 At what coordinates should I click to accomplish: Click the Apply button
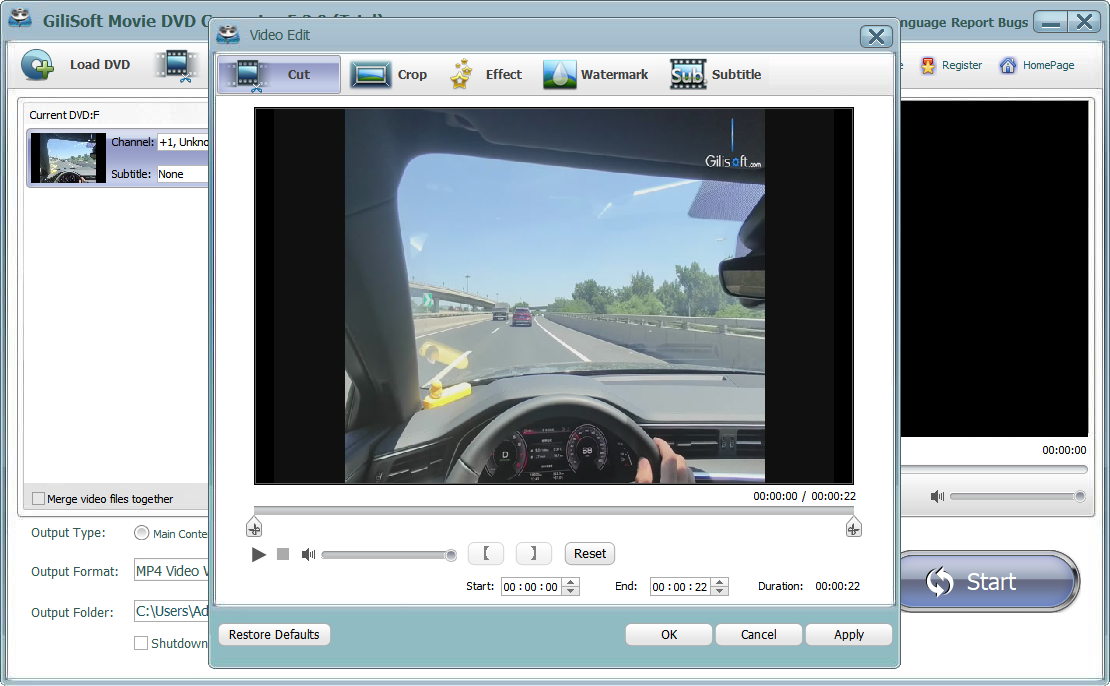coord(849,634)
